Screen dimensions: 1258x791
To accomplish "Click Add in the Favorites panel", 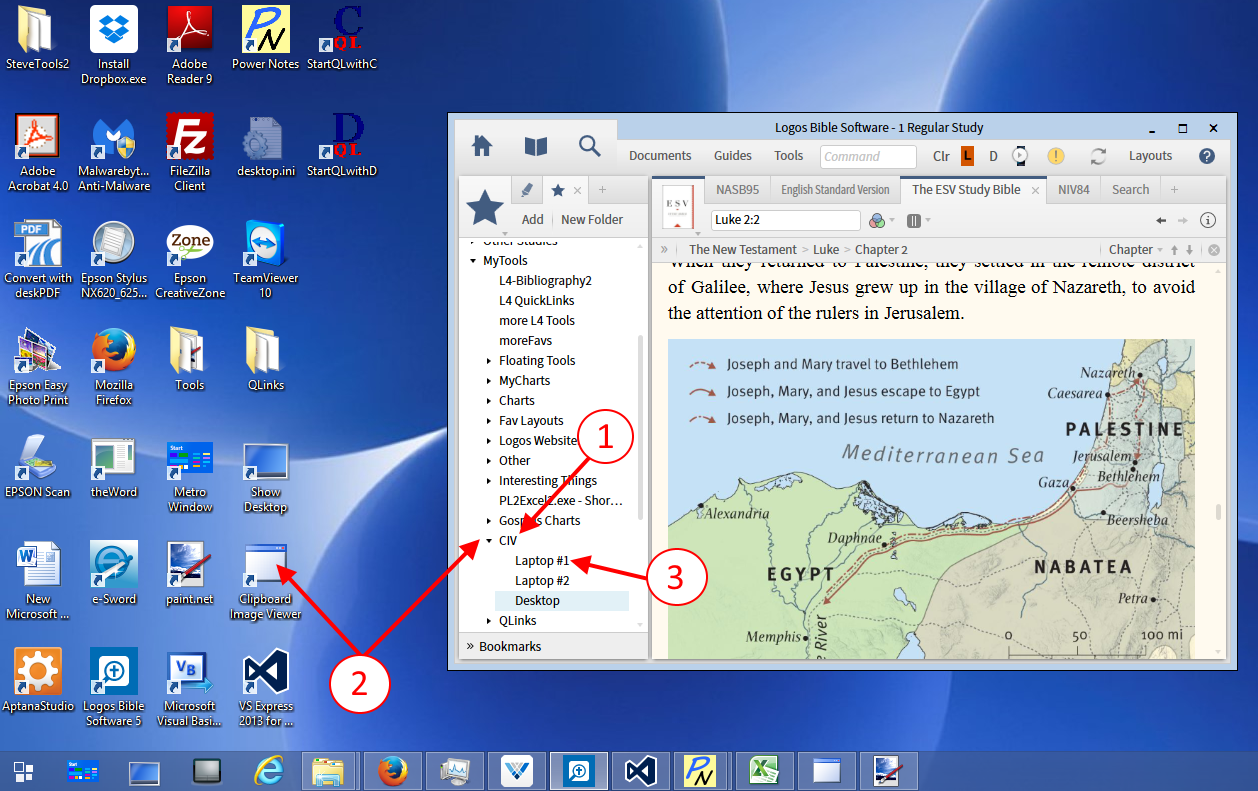I will [533, 220].
